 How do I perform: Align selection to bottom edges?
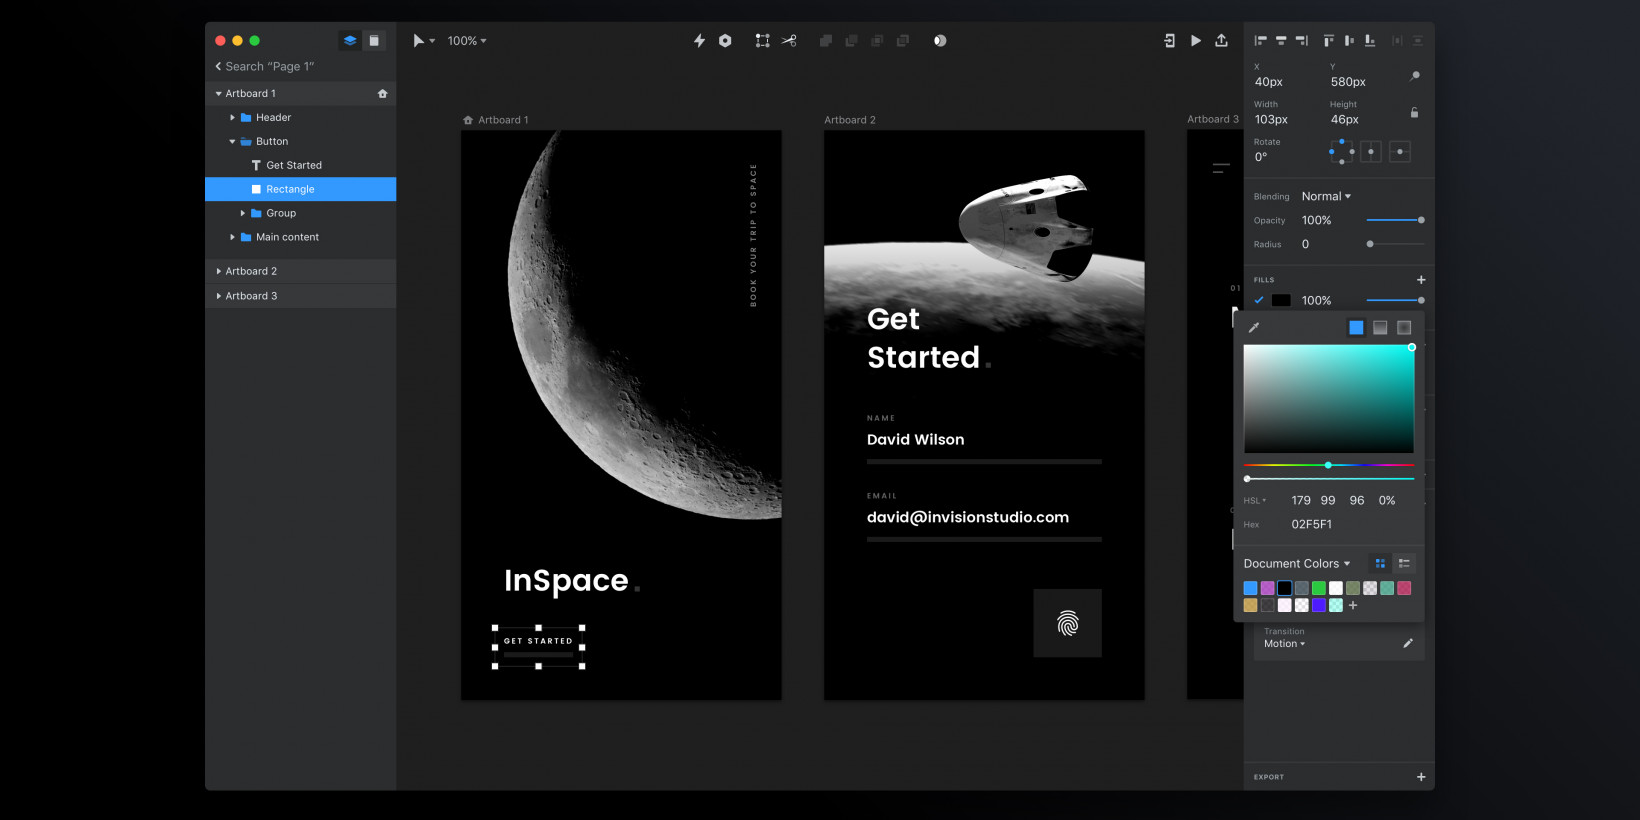[x=1370, y=41]
